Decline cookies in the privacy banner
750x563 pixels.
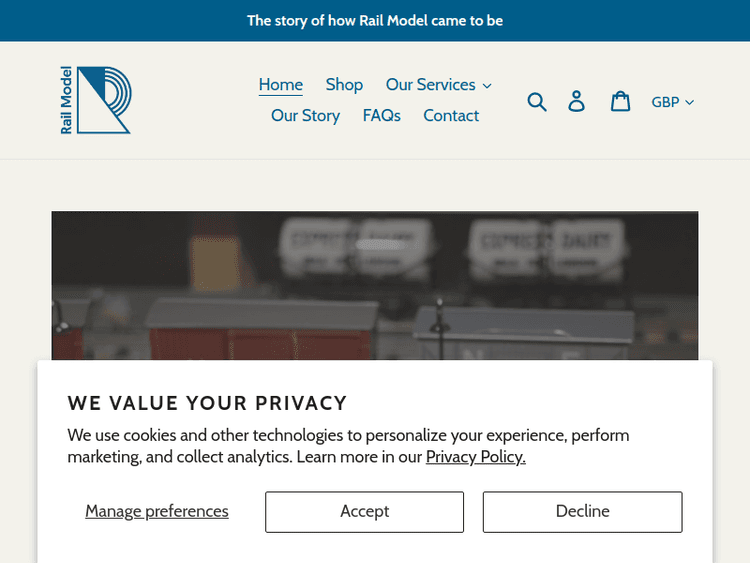[582, 512]
